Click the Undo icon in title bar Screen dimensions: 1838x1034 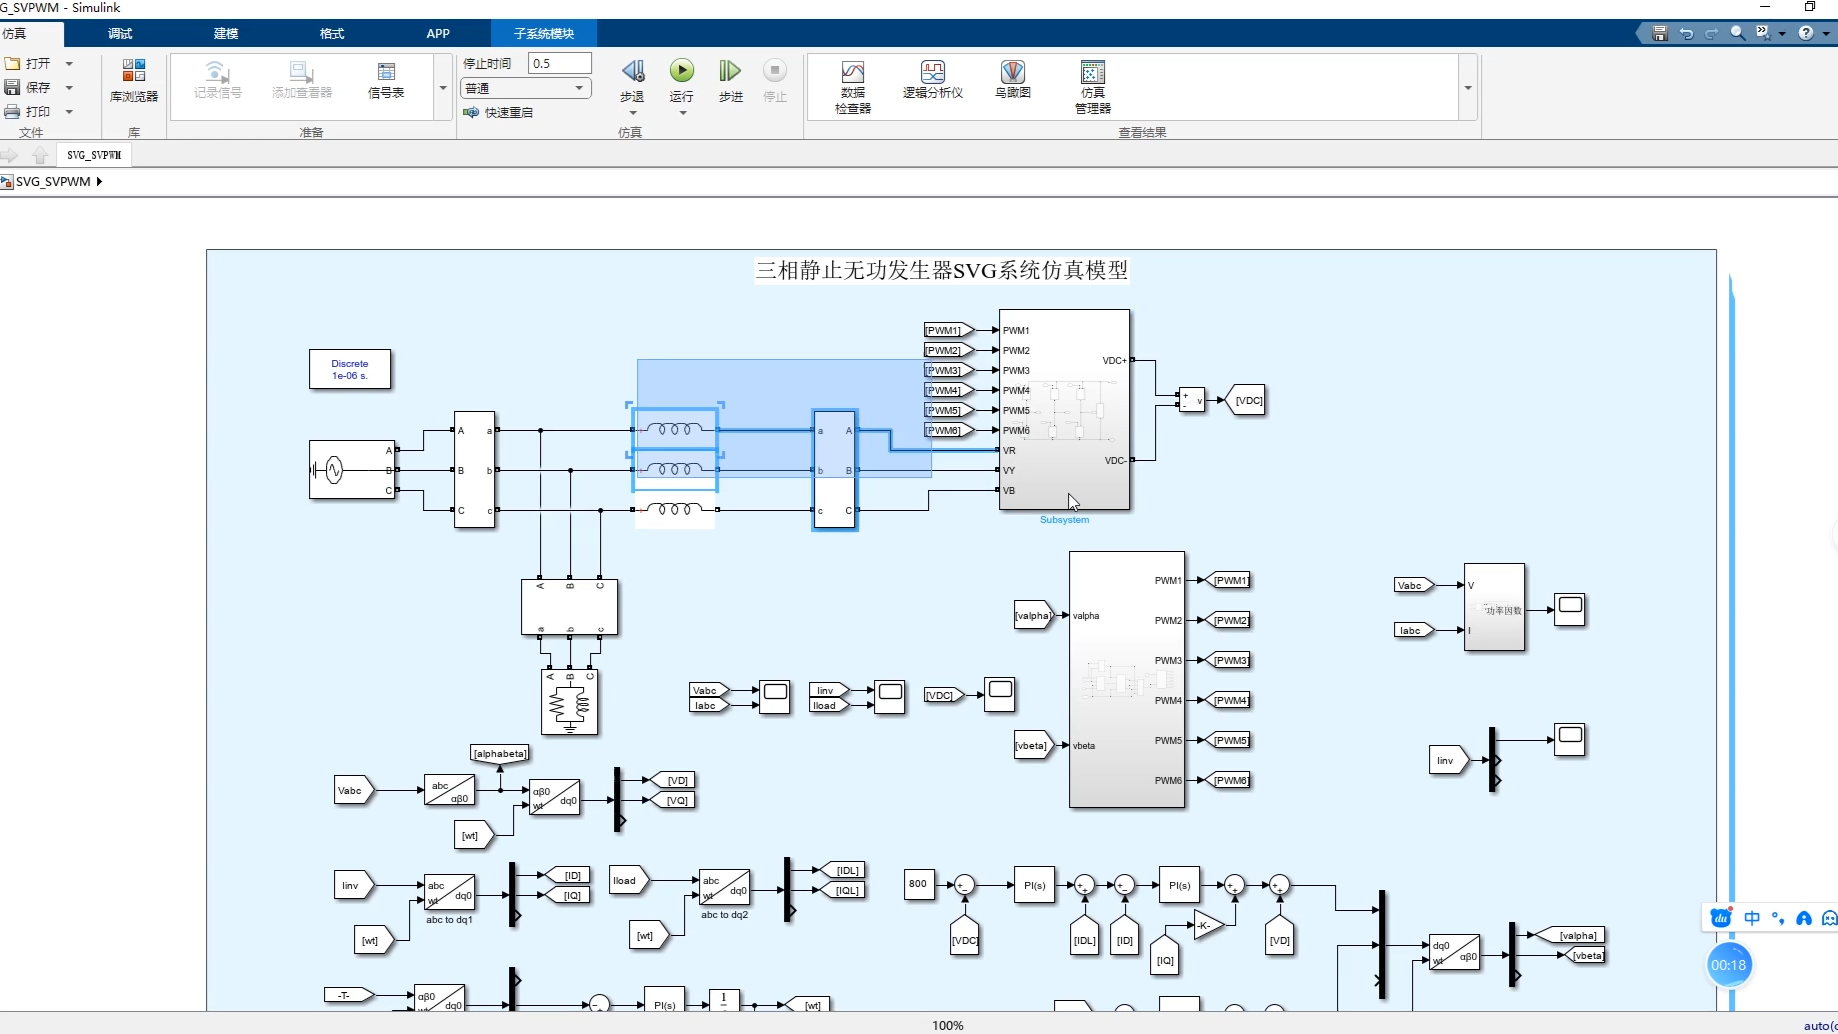(x=1687, y=33)
